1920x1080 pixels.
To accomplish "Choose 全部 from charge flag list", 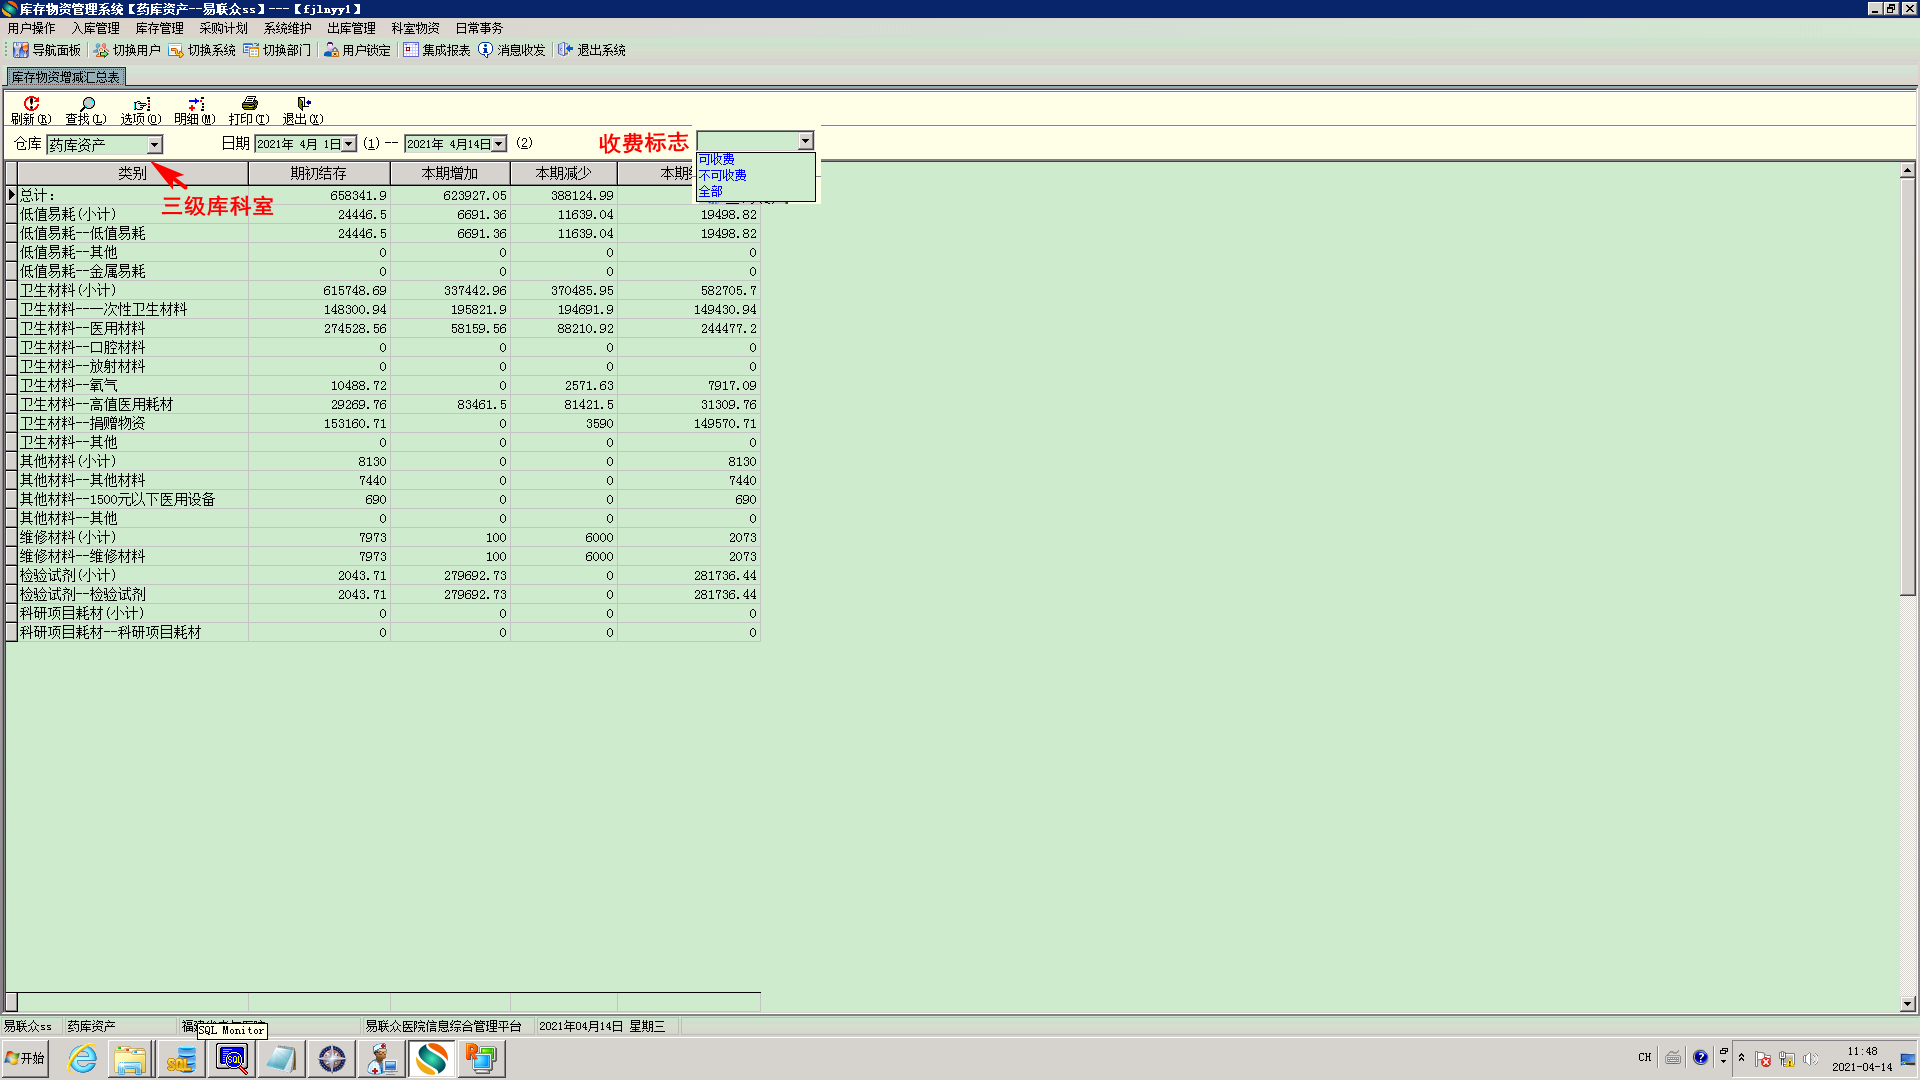I will click(710, 191).
